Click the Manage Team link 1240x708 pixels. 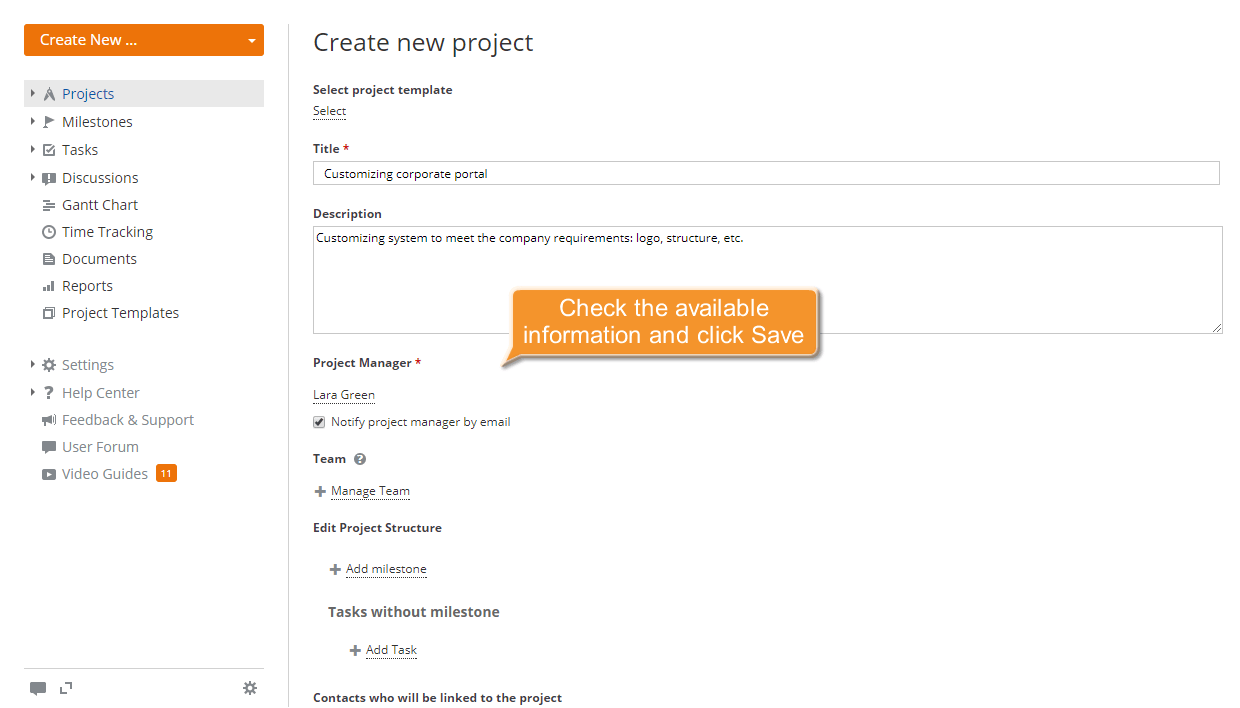pos(370,491)
